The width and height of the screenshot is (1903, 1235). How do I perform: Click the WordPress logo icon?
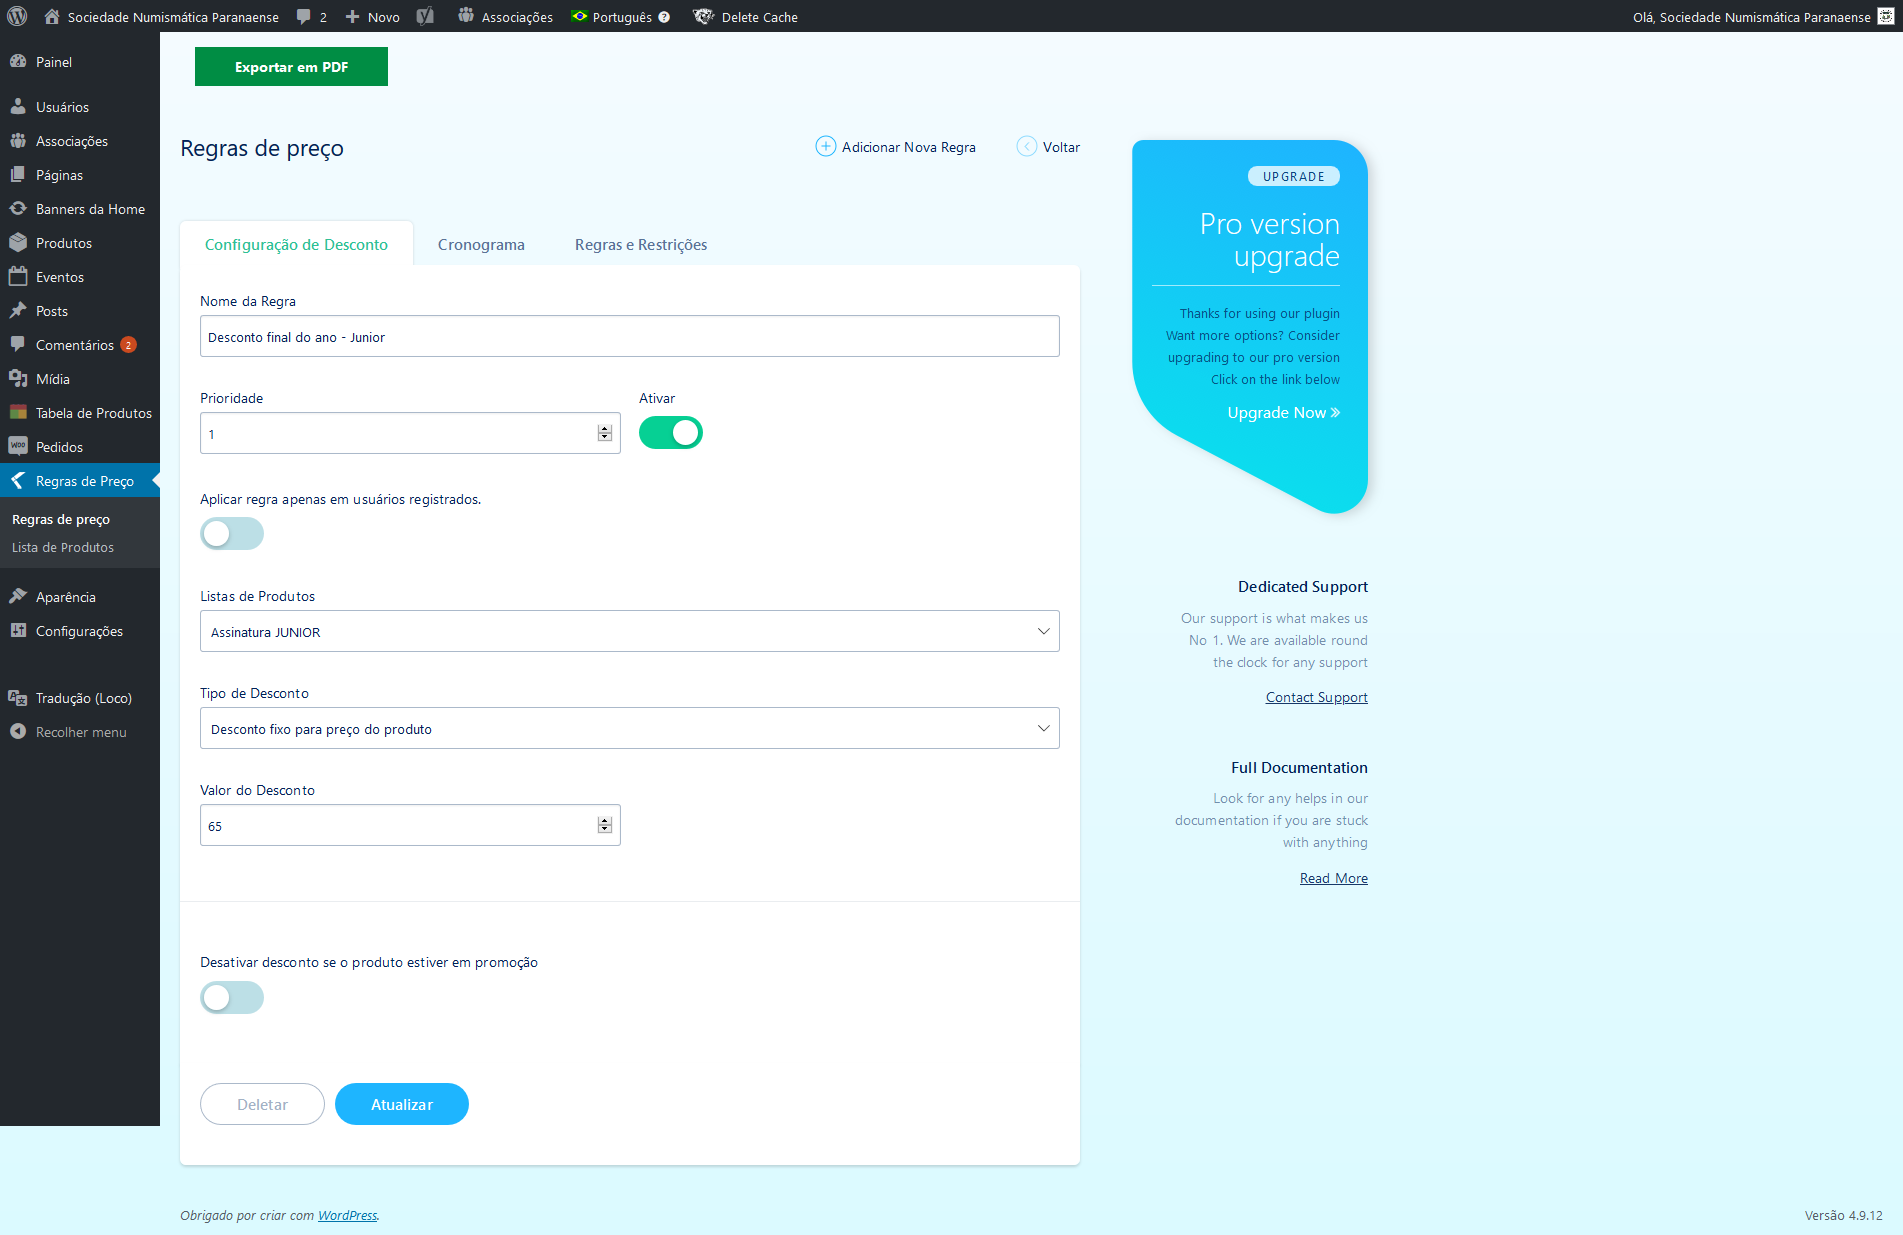coord(17,16)
